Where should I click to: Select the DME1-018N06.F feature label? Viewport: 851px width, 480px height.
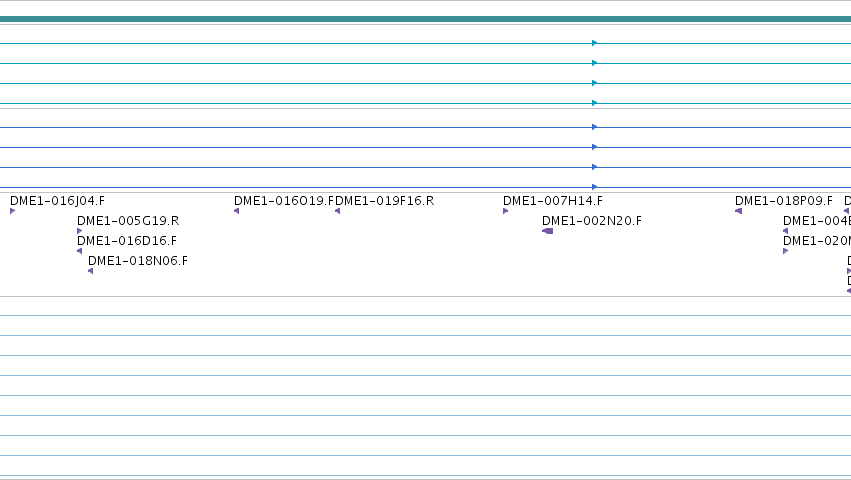coord(138,261)
